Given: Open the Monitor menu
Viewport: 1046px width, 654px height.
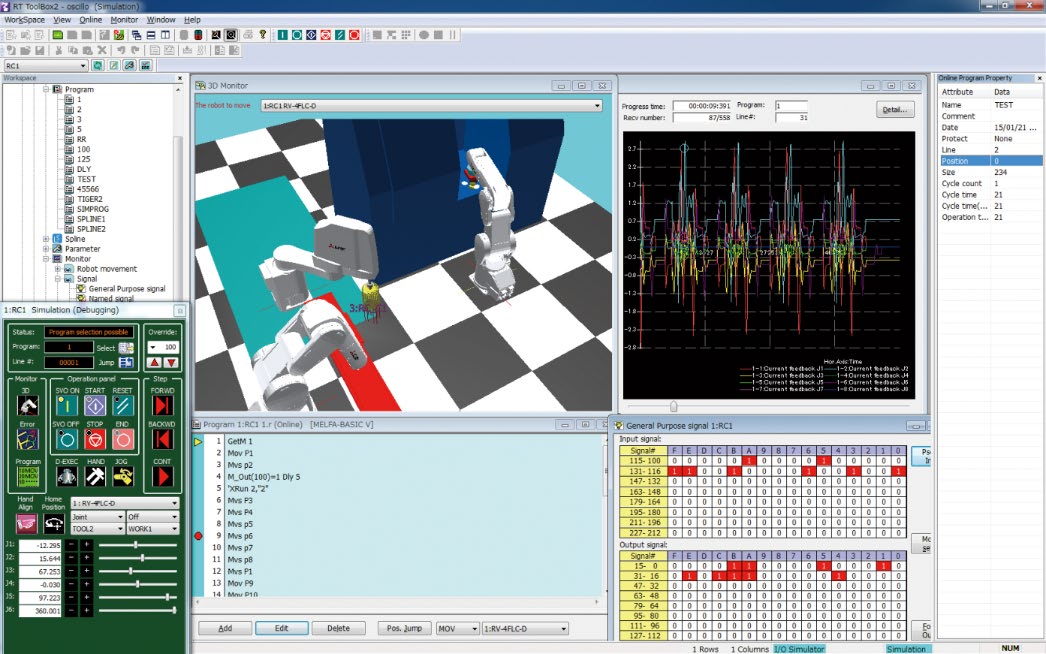Looking at the screenshot, I should [124, 20].
